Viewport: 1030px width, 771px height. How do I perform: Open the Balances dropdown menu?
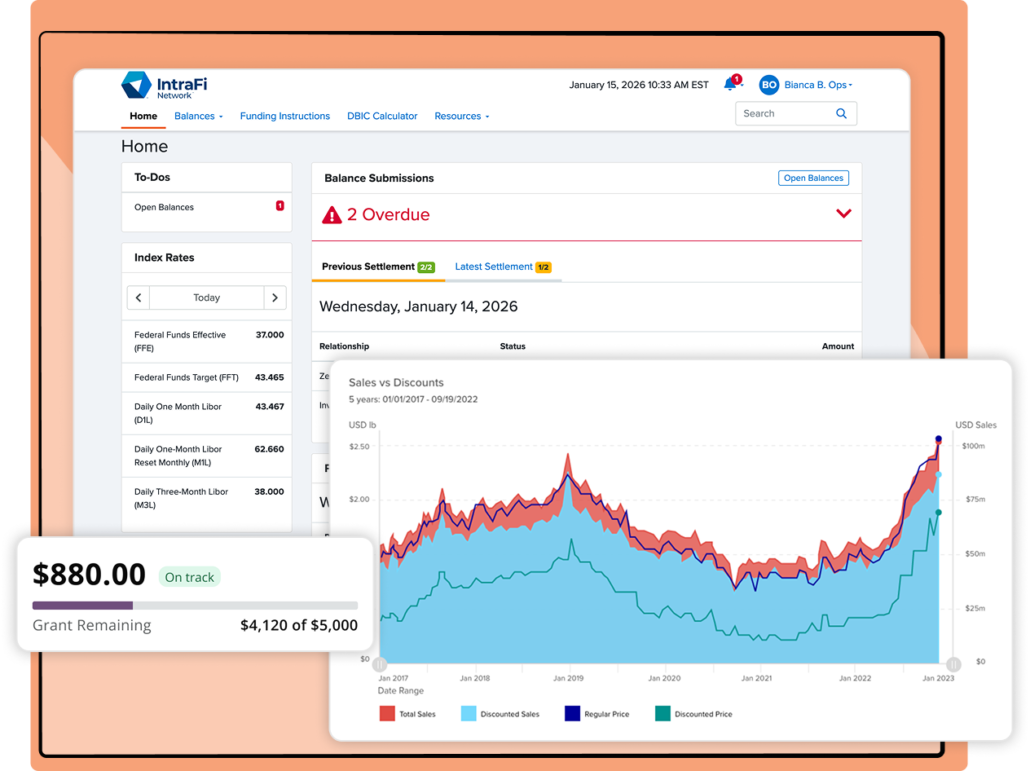(198, 116)
